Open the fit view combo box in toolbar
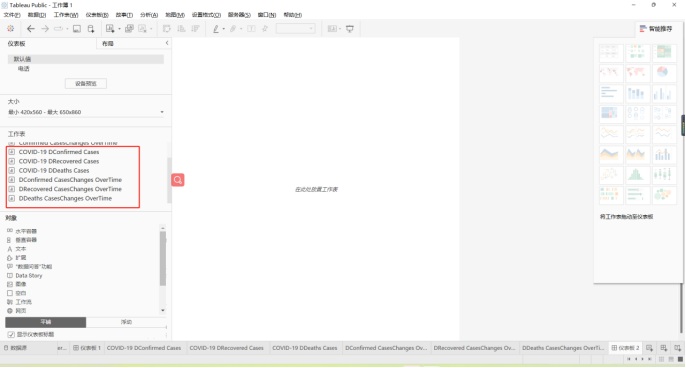 pos(295,29)
